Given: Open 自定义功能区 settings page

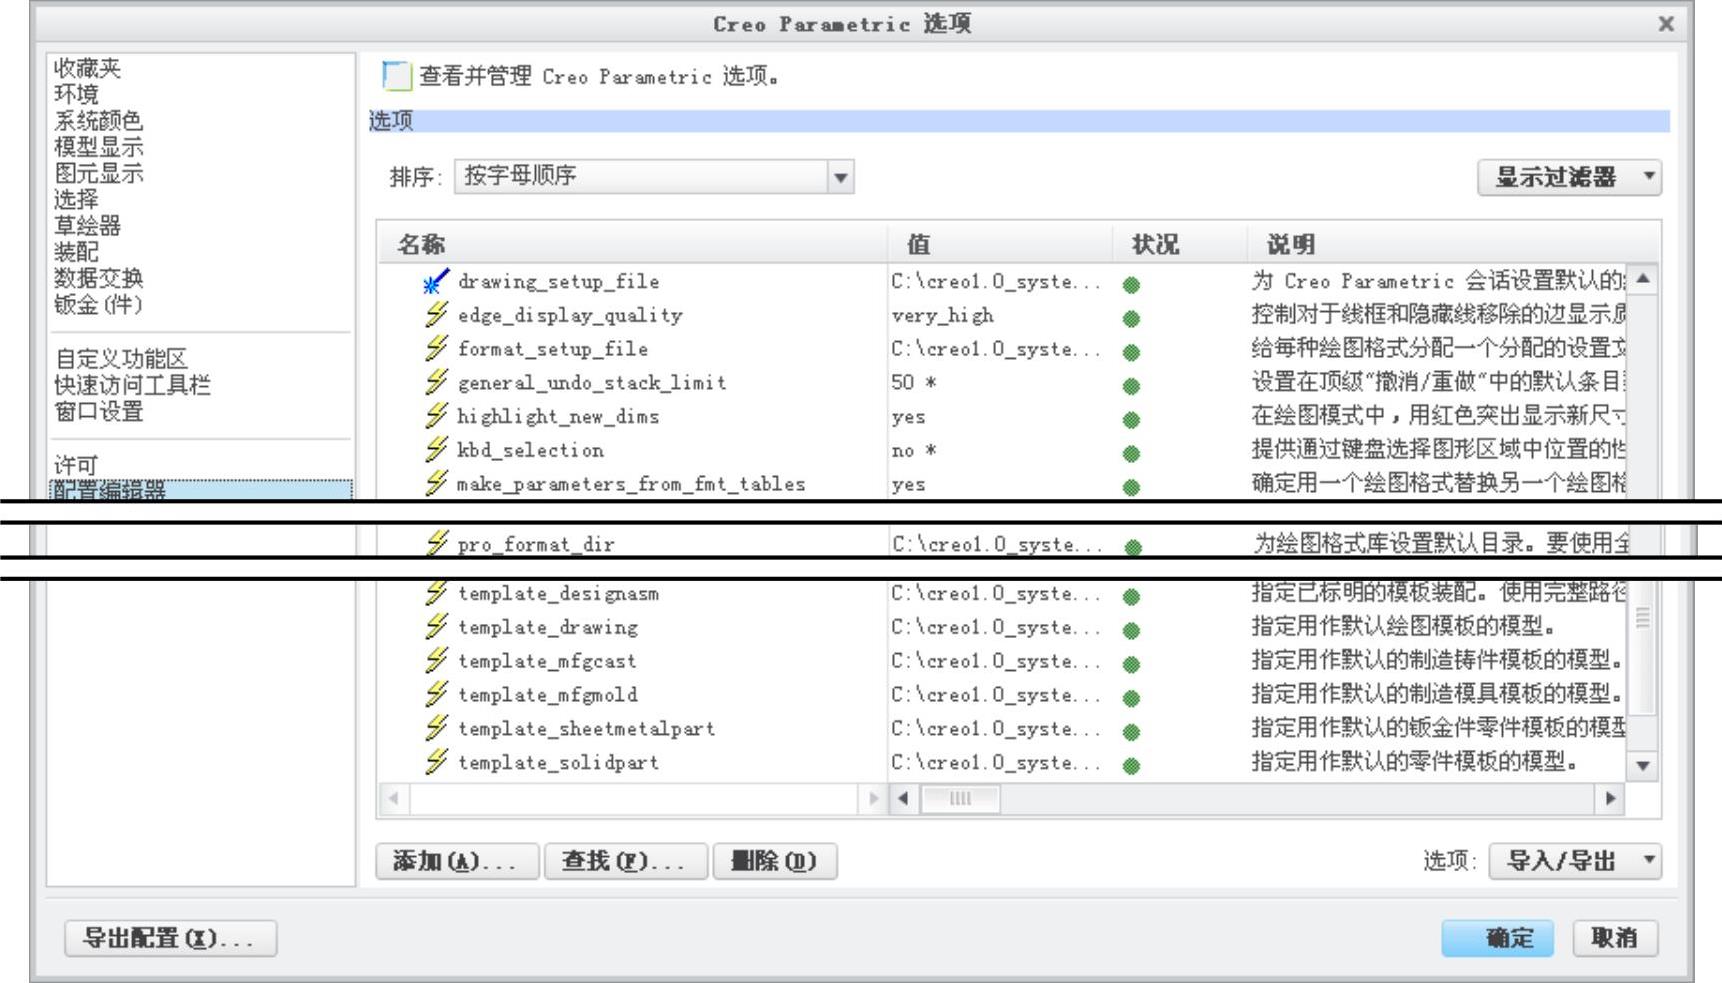Looking at the screenshot, I should 120,359.
